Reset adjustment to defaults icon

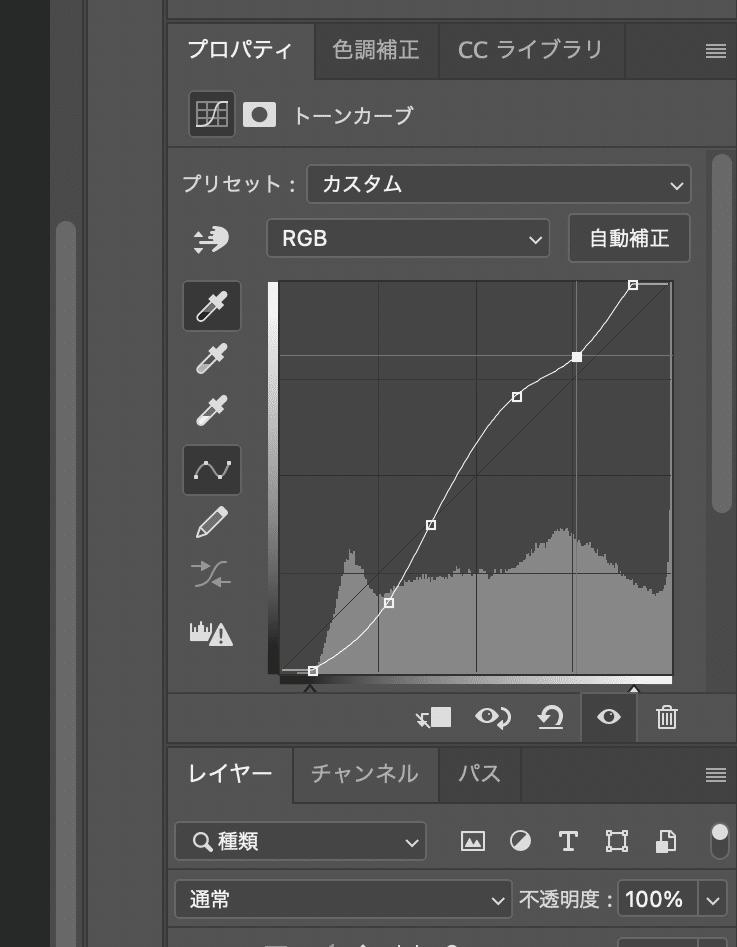(550, 717)
